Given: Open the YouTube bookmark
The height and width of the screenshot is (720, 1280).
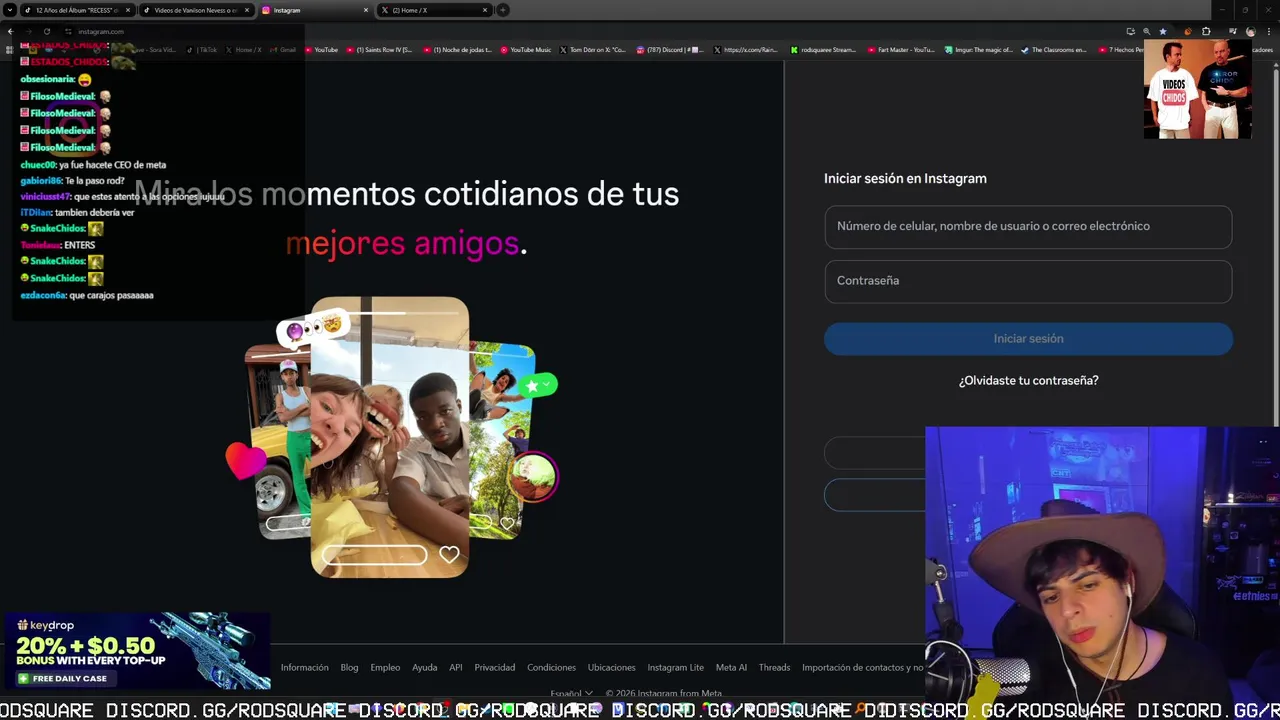Looking at the screenshot, I should click(321, 49).
